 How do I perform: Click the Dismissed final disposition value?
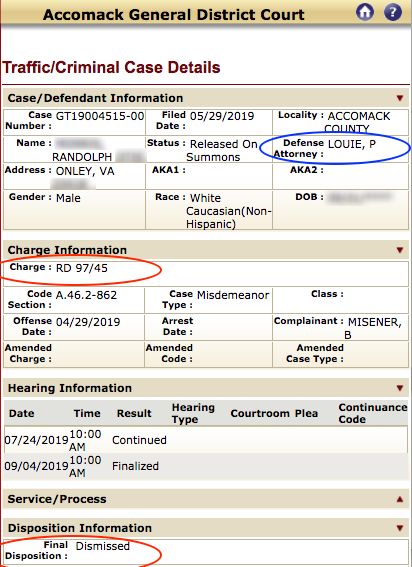(x=102, y=546)
